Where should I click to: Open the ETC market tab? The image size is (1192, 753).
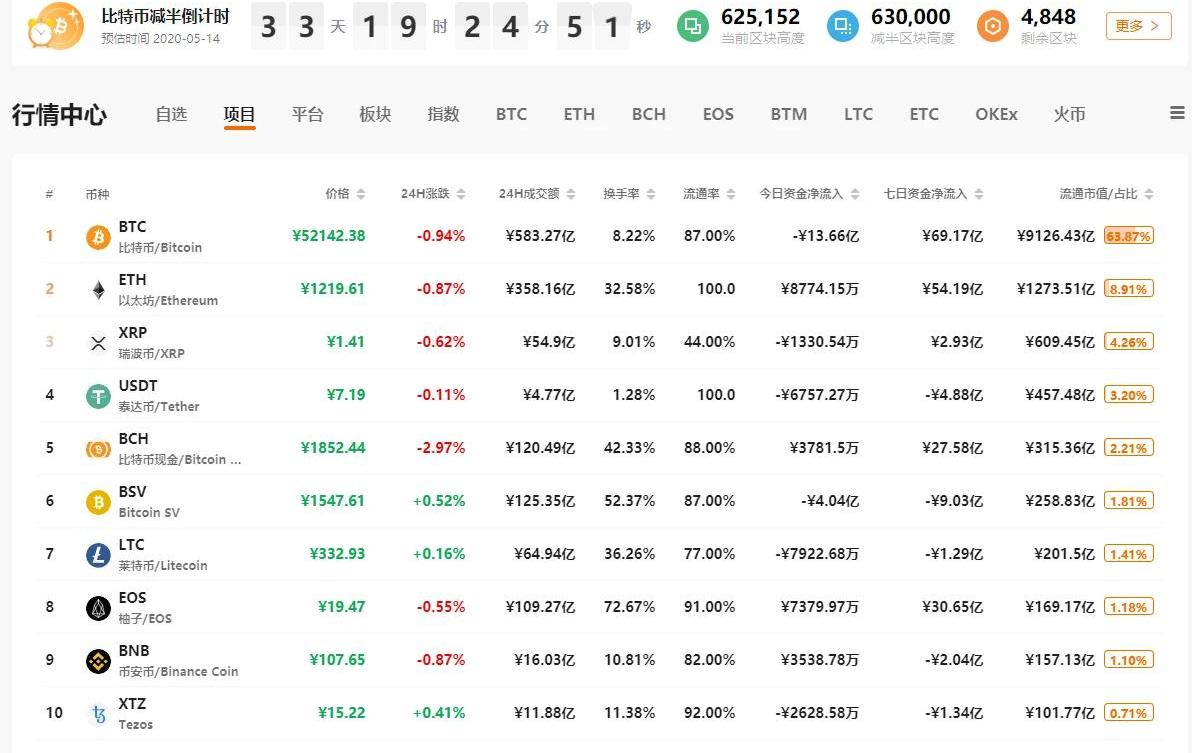(924, 114)
